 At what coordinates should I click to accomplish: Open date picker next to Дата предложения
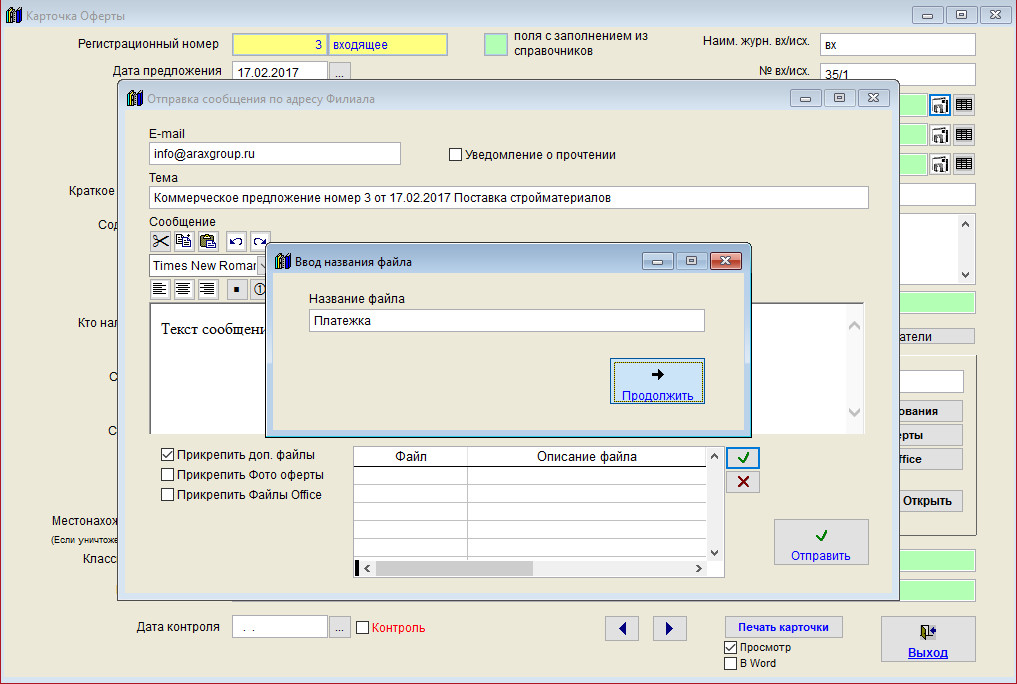point(340,72)
